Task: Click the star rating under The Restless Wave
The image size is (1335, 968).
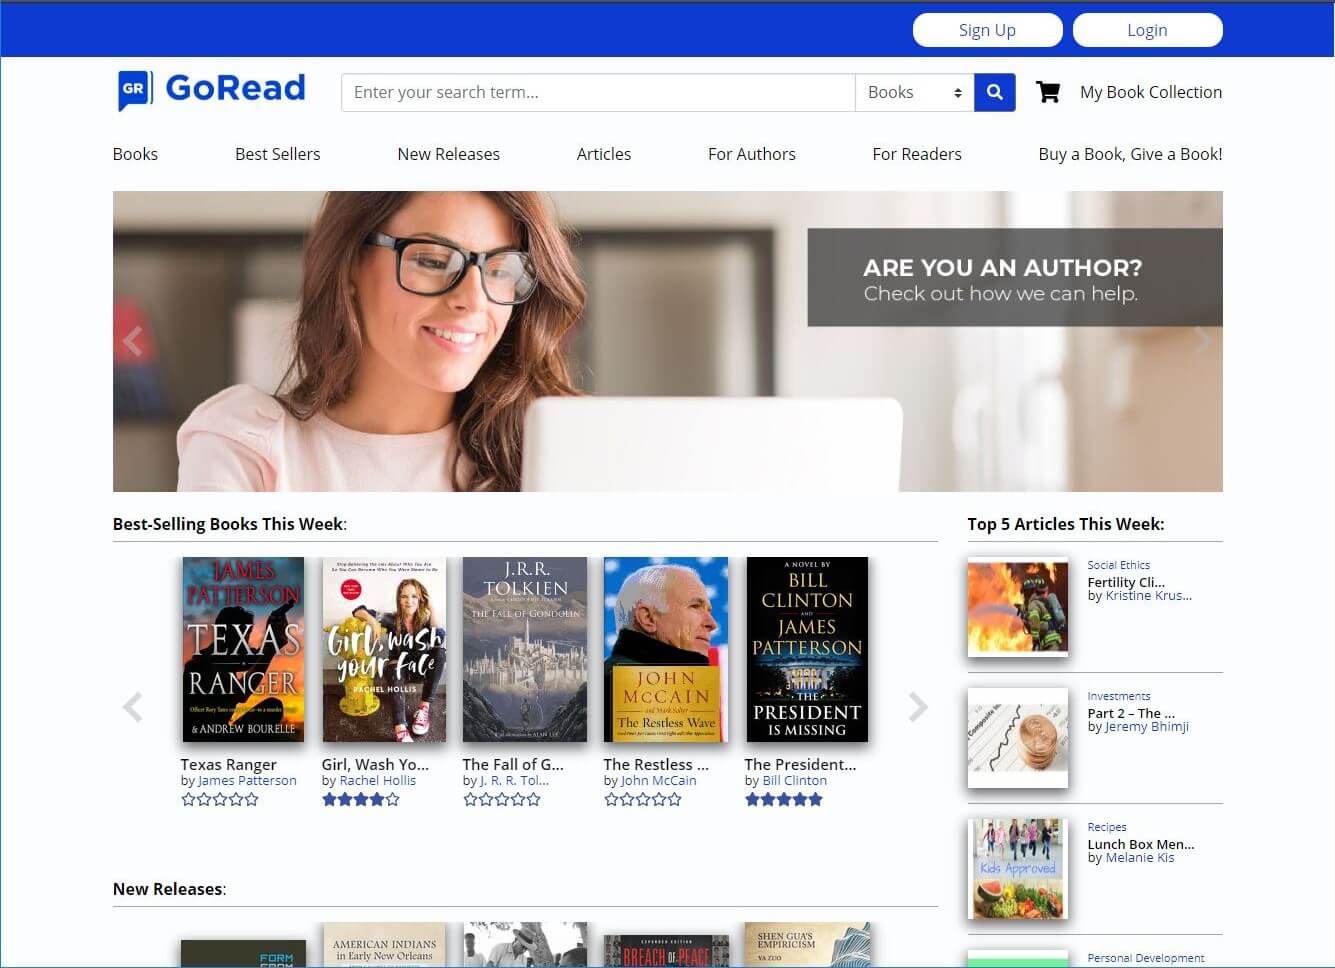Action: (643, 799)
